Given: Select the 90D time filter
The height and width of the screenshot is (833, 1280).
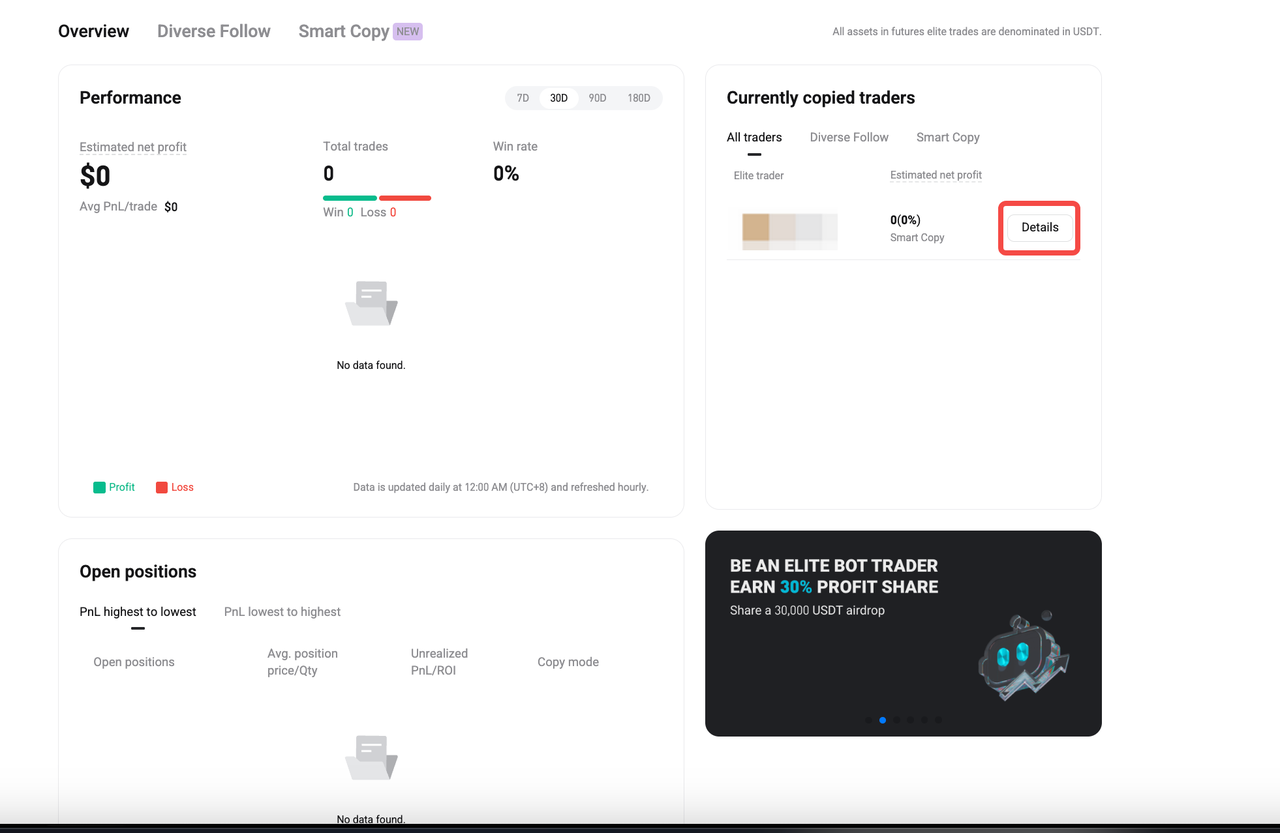Looking at the screenshot, I should pos(597,98).
